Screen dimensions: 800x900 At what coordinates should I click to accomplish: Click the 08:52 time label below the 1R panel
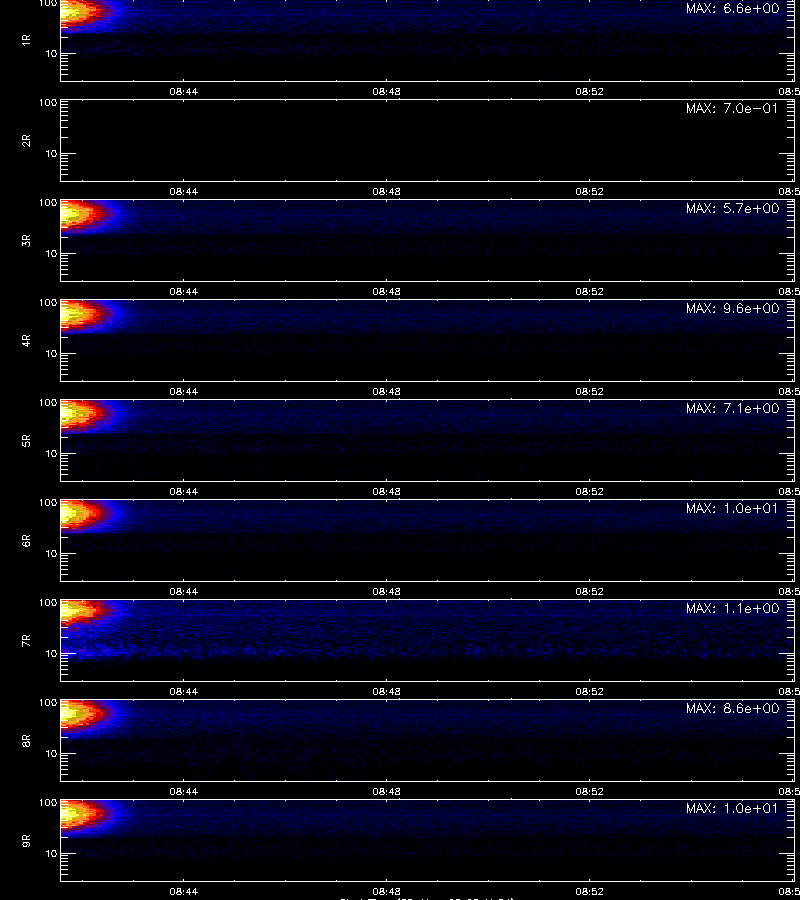pyautogui.click(x=589, y=91)
